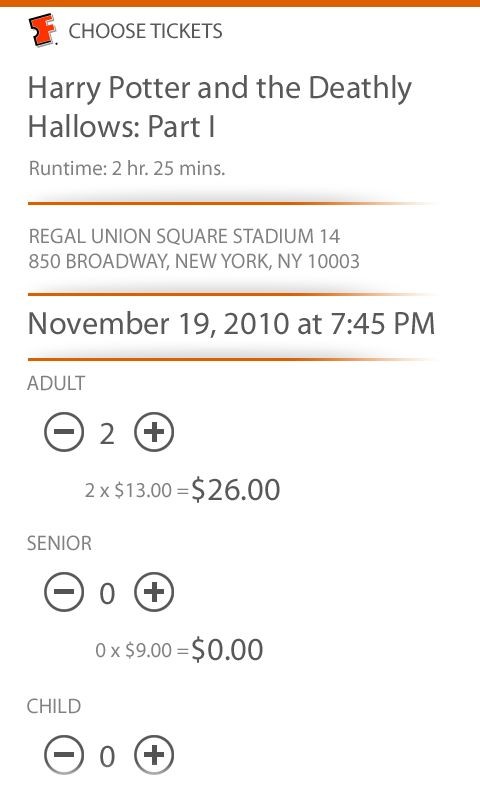This screenshot has width=480, height=800.
Task: Select the Child quantity value
Action: point(107,757)
